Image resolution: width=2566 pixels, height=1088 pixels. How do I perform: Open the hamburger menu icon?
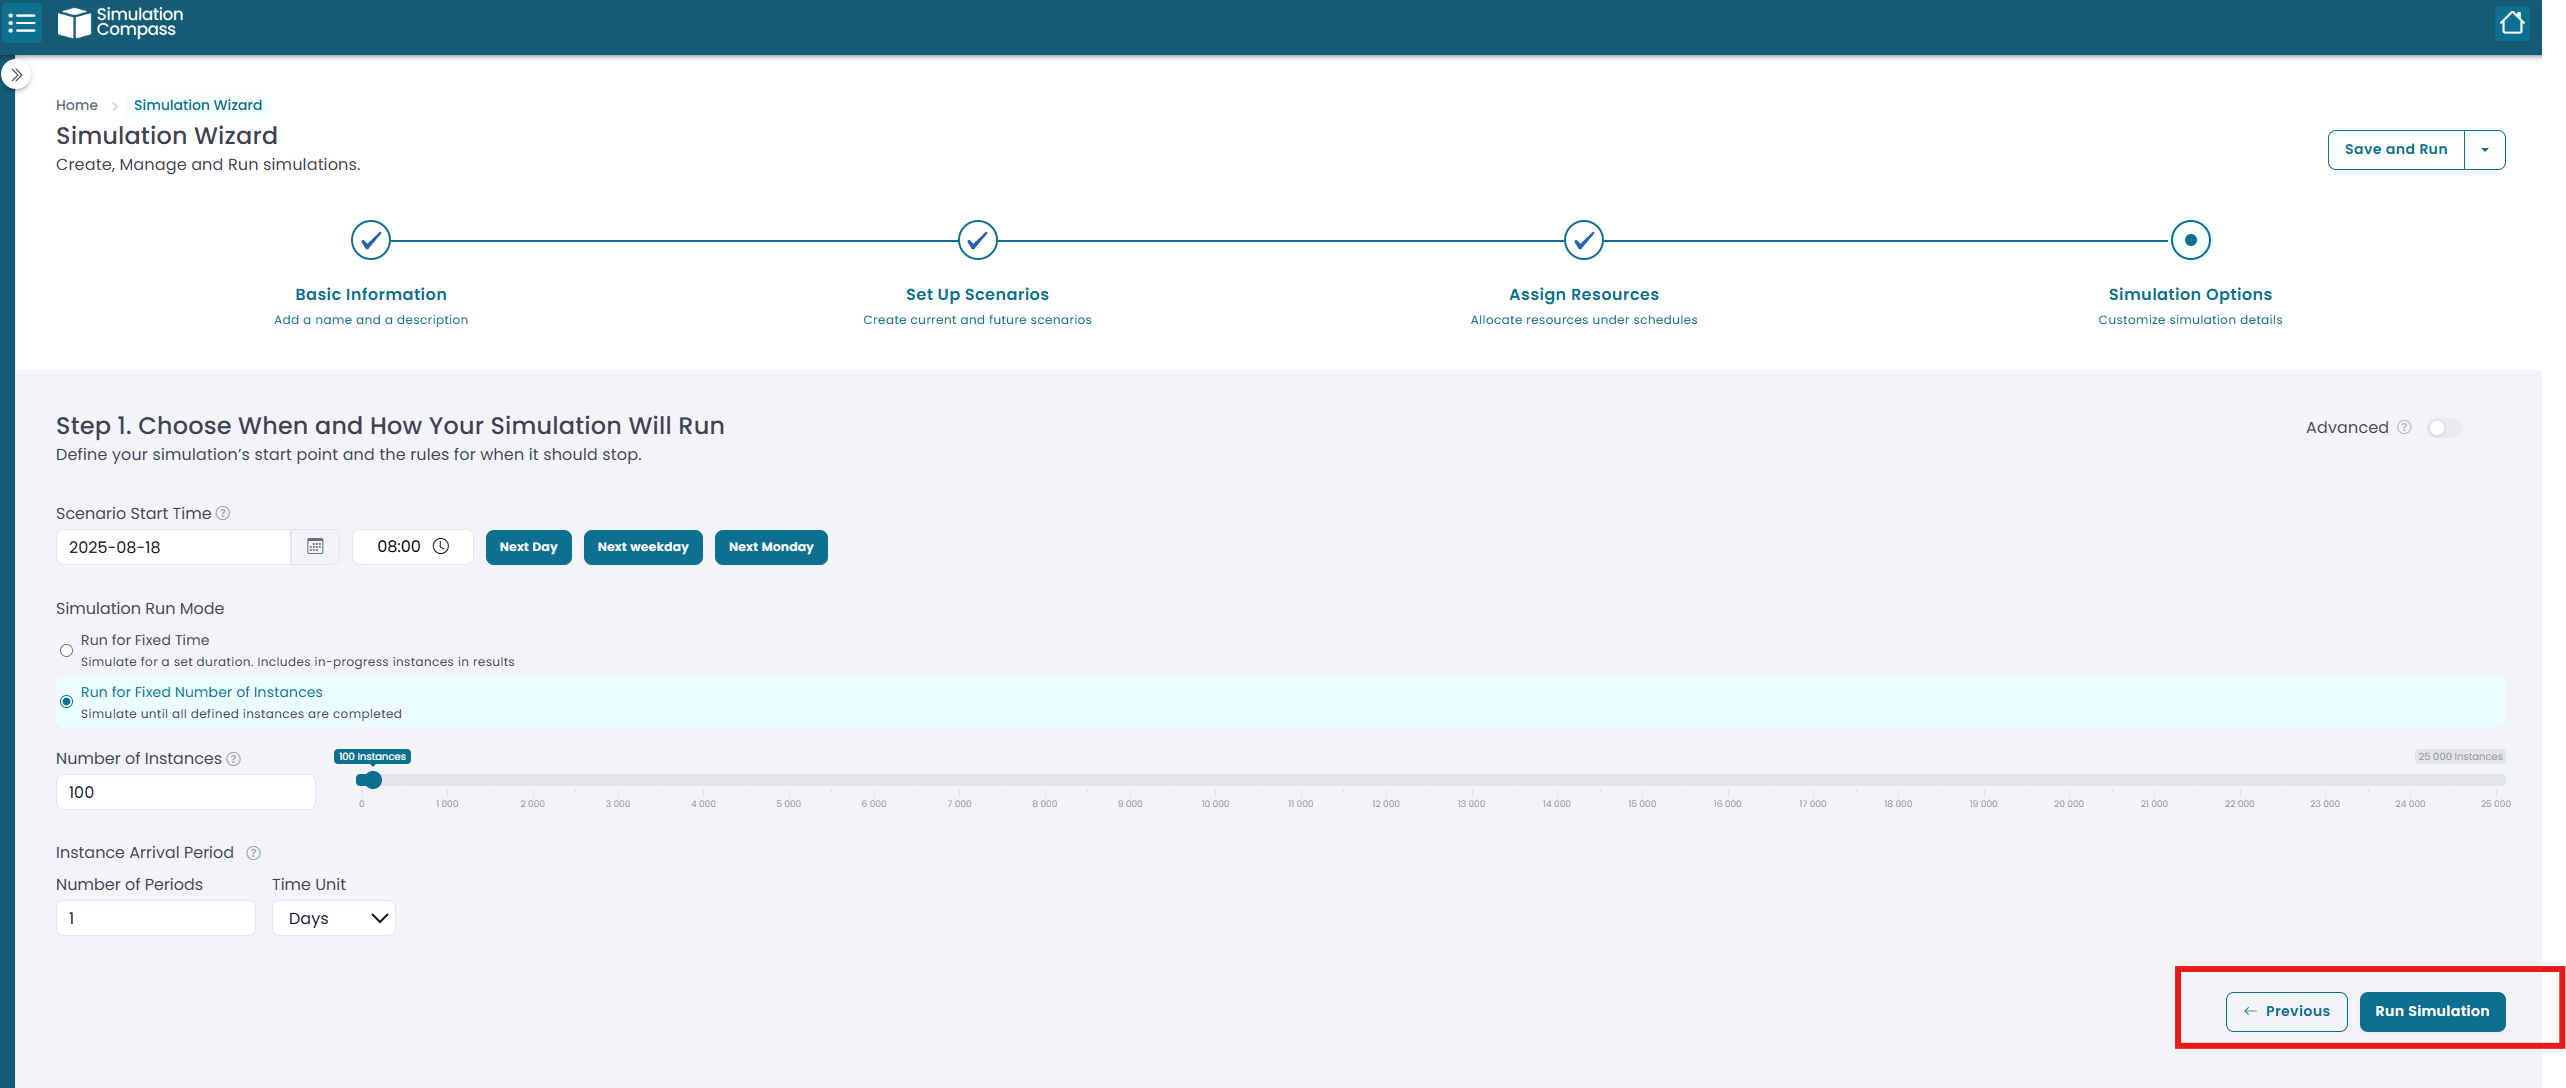click(x=22, y=22)
